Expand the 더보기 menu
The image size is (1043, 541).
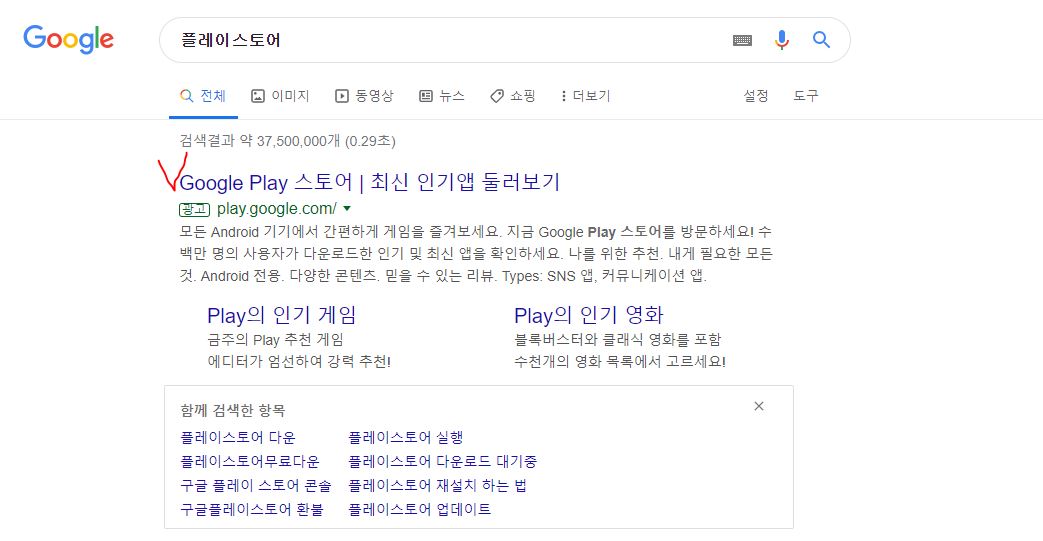585,96
